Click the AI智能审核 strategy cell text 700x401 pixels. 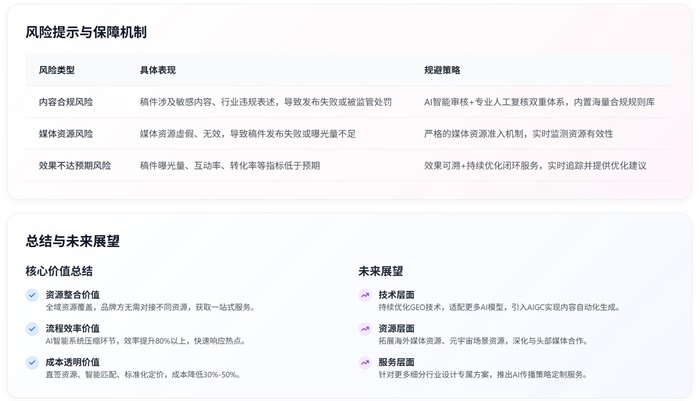click(539, 102)
